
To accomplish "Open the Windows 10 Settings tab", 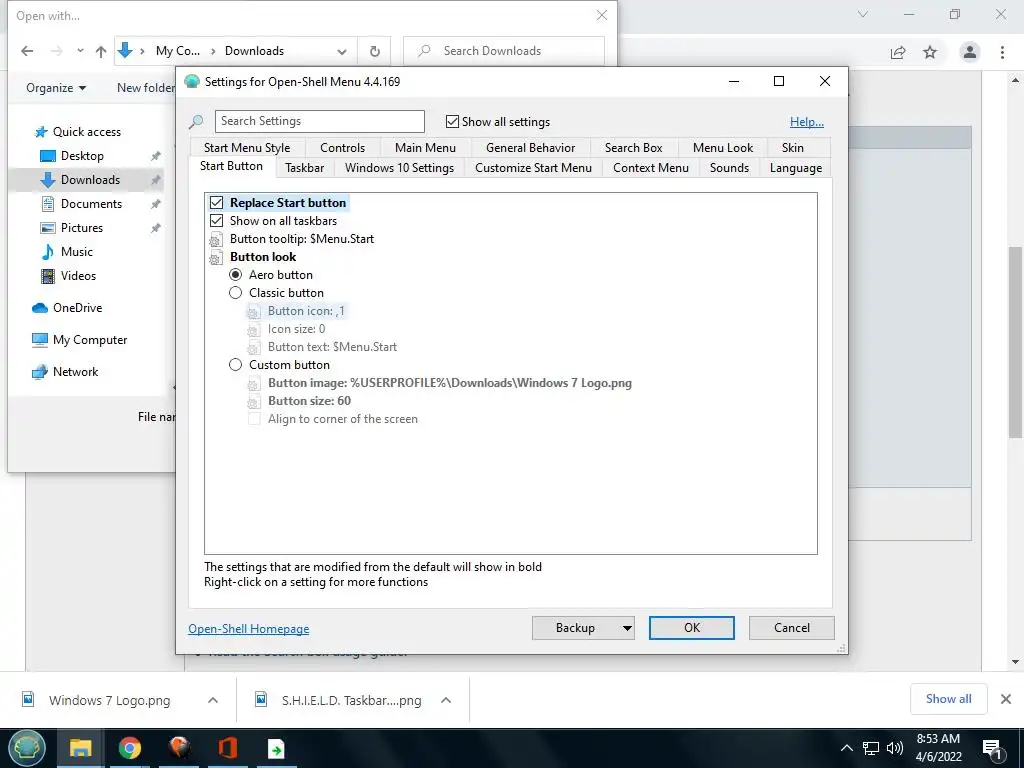I will 399,168.
